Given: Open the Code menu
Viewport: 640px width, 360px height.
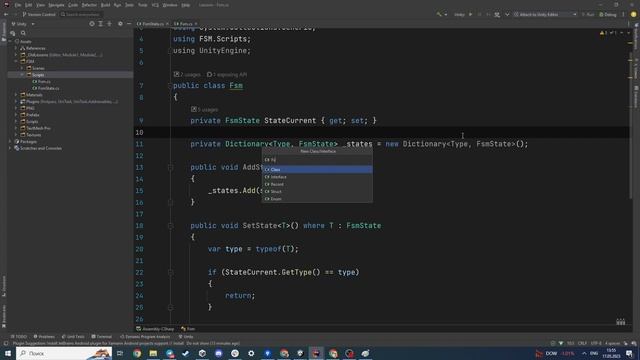Looking at the screenshot, I should pos(73,5).
